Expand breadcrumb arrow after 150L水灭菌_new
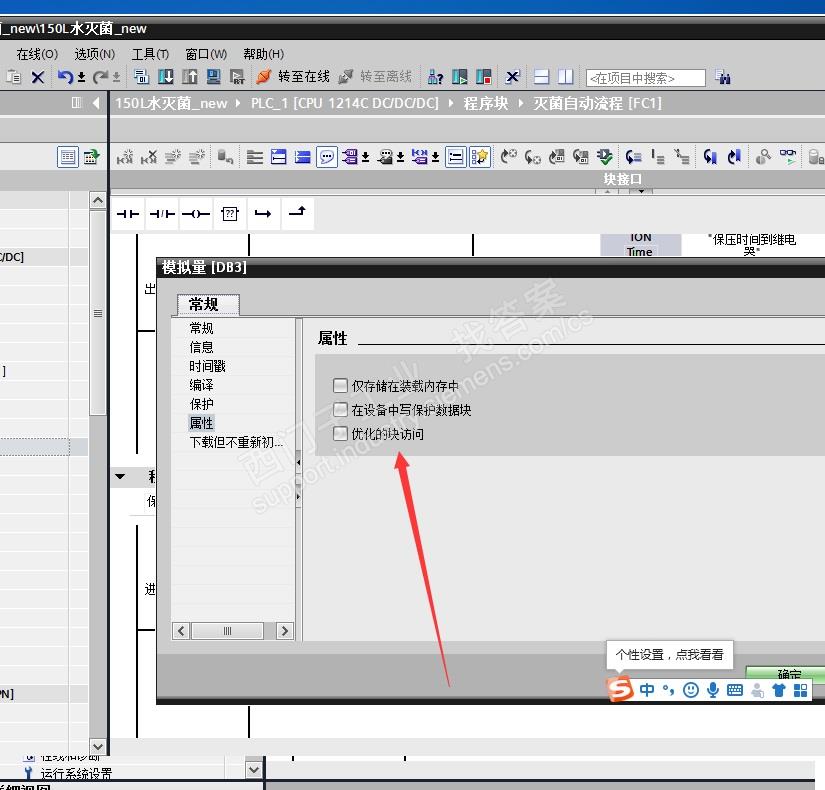Viewport: 825px width, 790px height. coord(238,103)
